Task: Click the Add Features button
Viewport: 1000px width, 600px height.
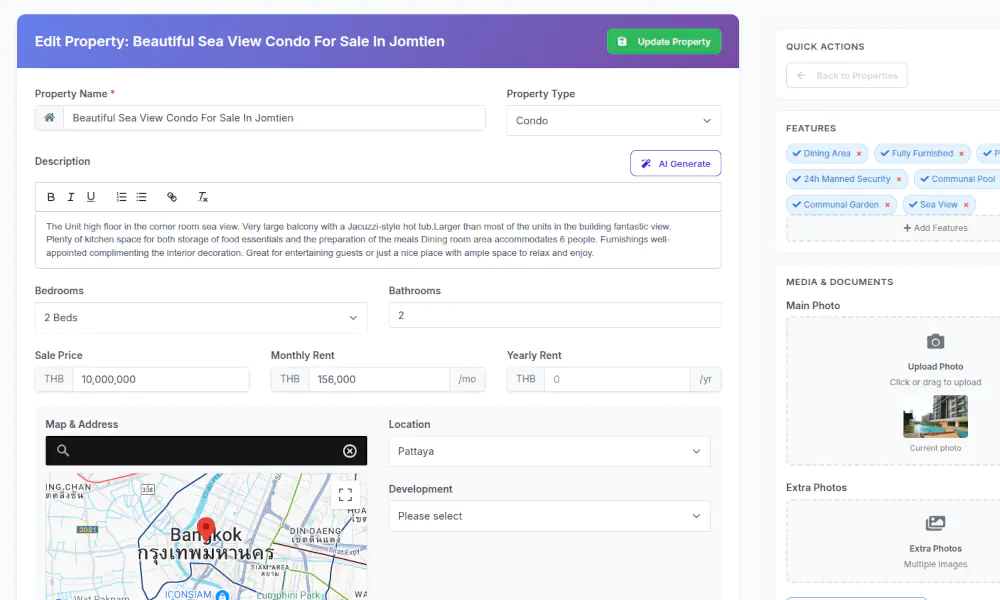Action: 935,228
